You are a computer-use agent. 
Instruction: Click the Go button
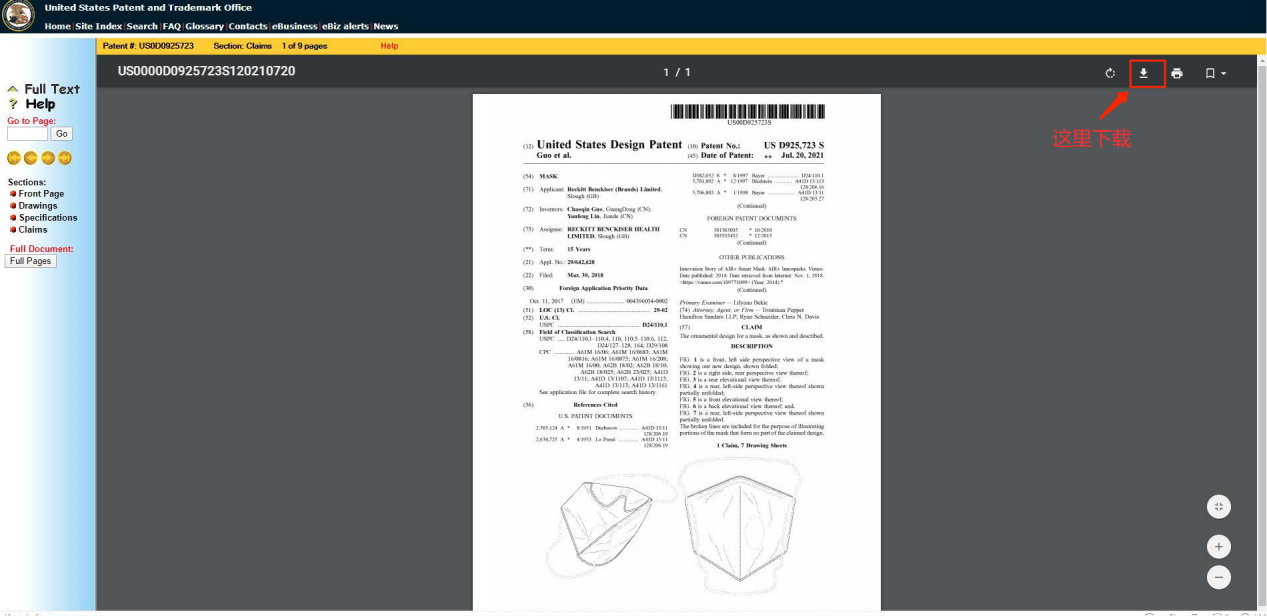(62, 134)
